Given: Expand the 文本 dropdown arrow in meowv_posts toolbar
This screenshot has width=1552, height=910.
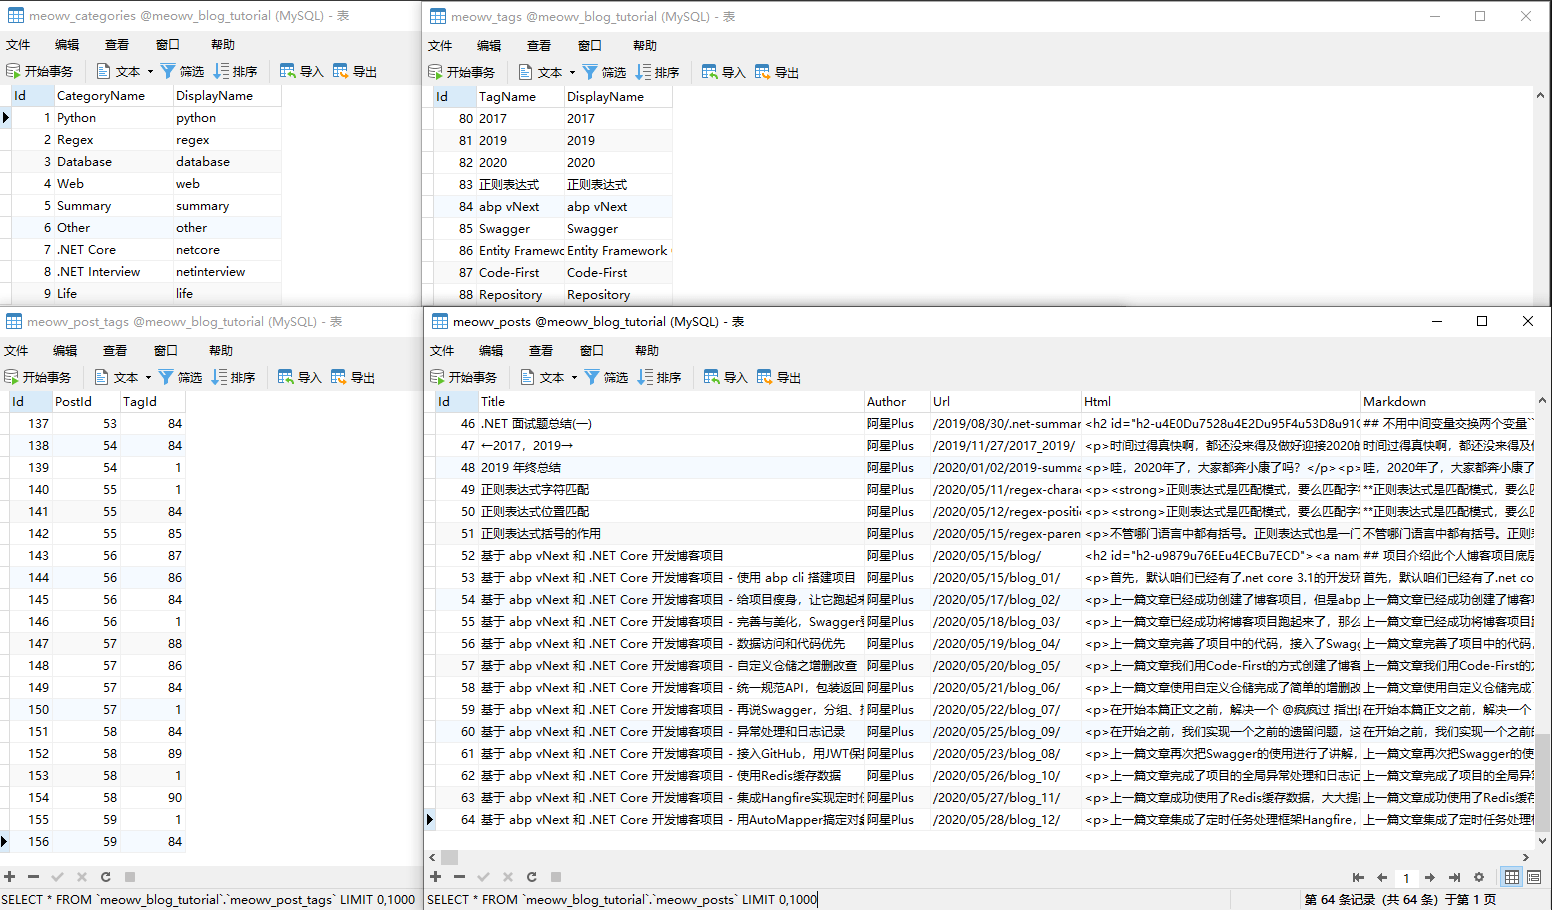Looking at the screenshot, I should click(x=574, y=378).
